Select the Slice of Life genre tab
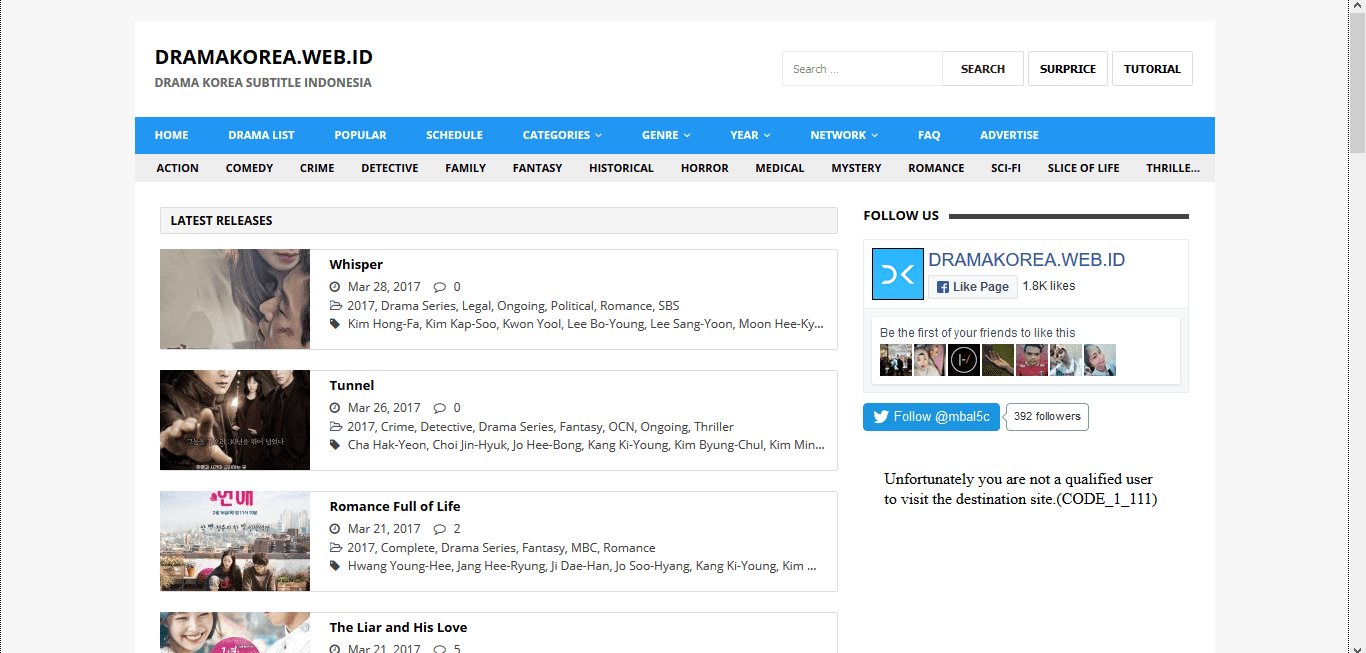The width and height of the screenshot is (1366, 653). 1083,168
